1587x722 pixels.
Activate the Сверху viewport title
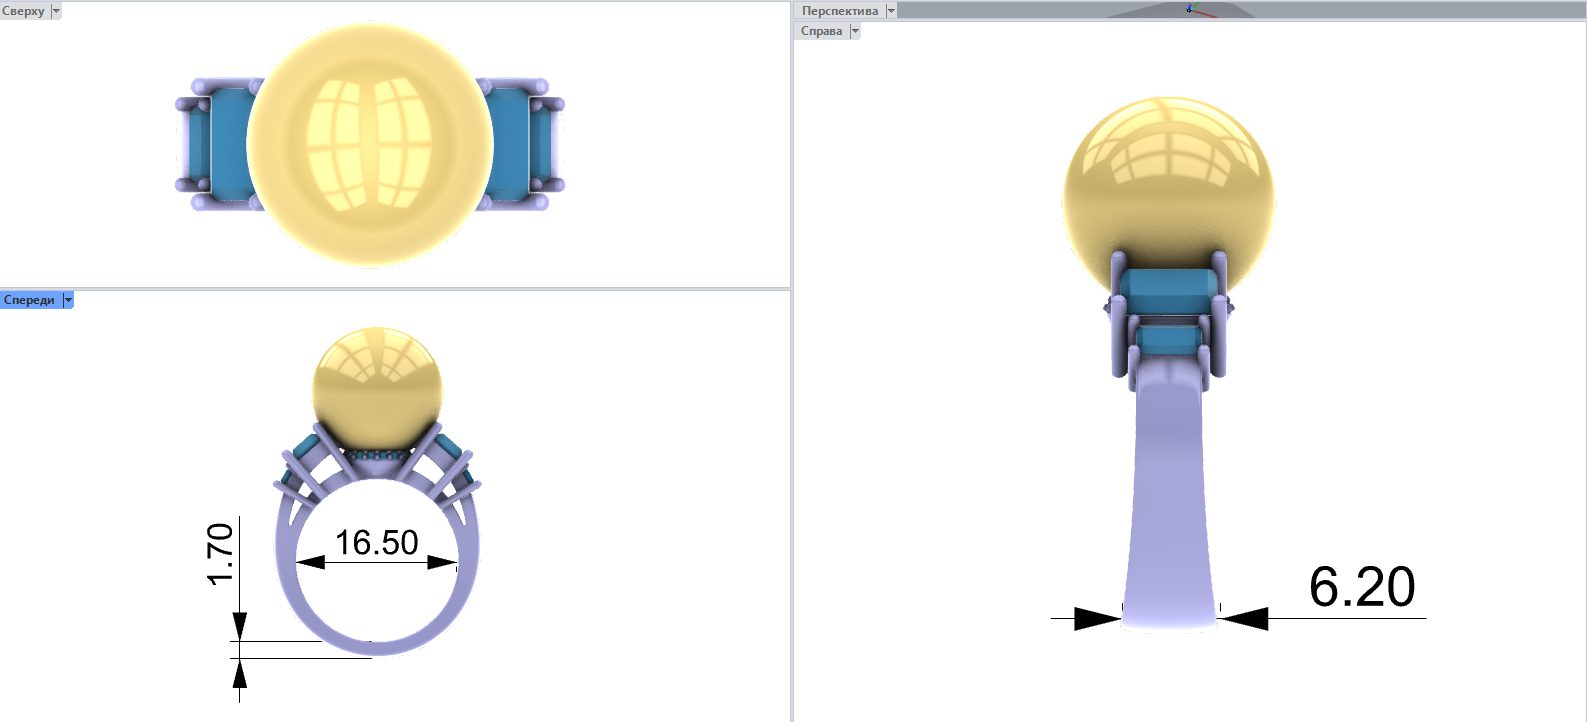24,11
